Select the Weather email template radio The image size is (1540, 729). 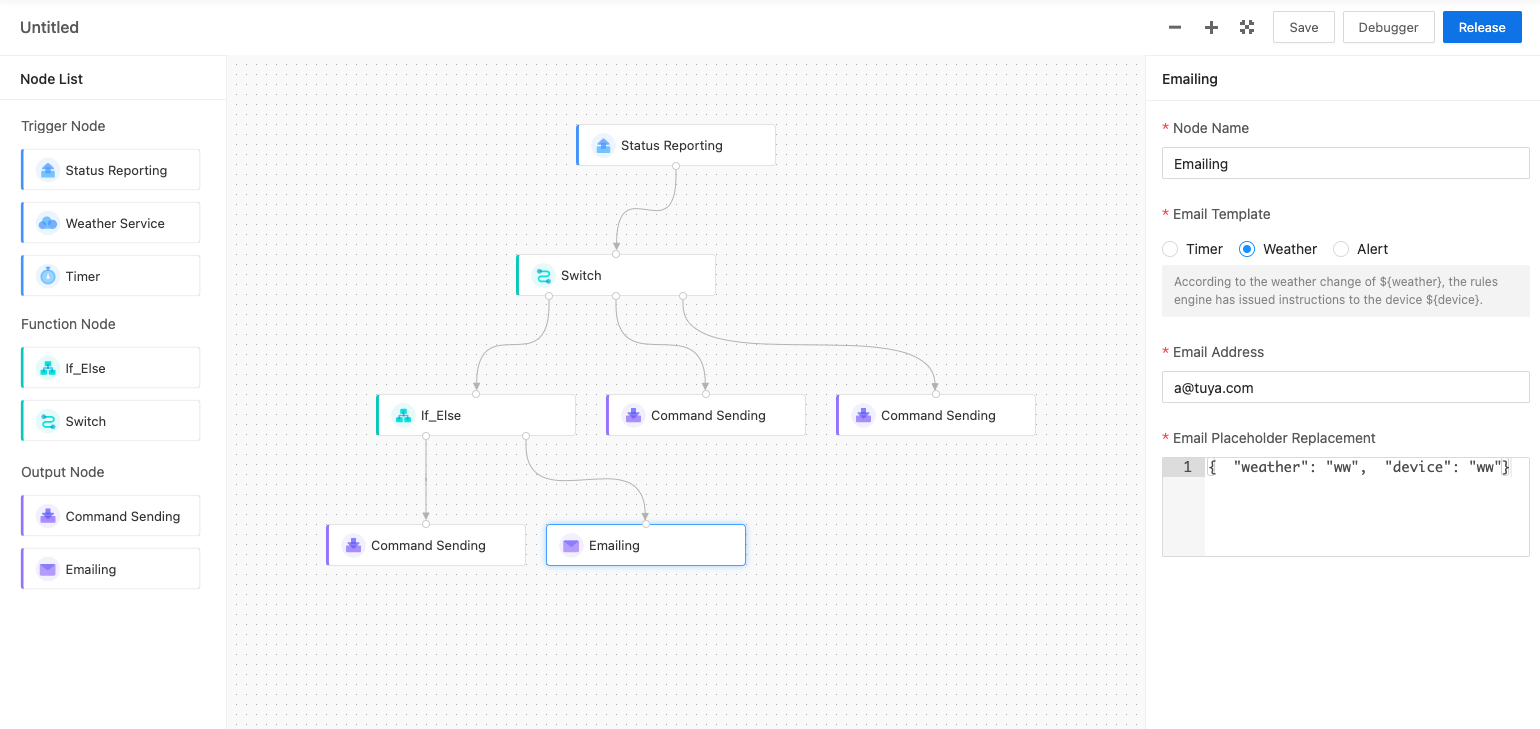[x=1246, y=249]
